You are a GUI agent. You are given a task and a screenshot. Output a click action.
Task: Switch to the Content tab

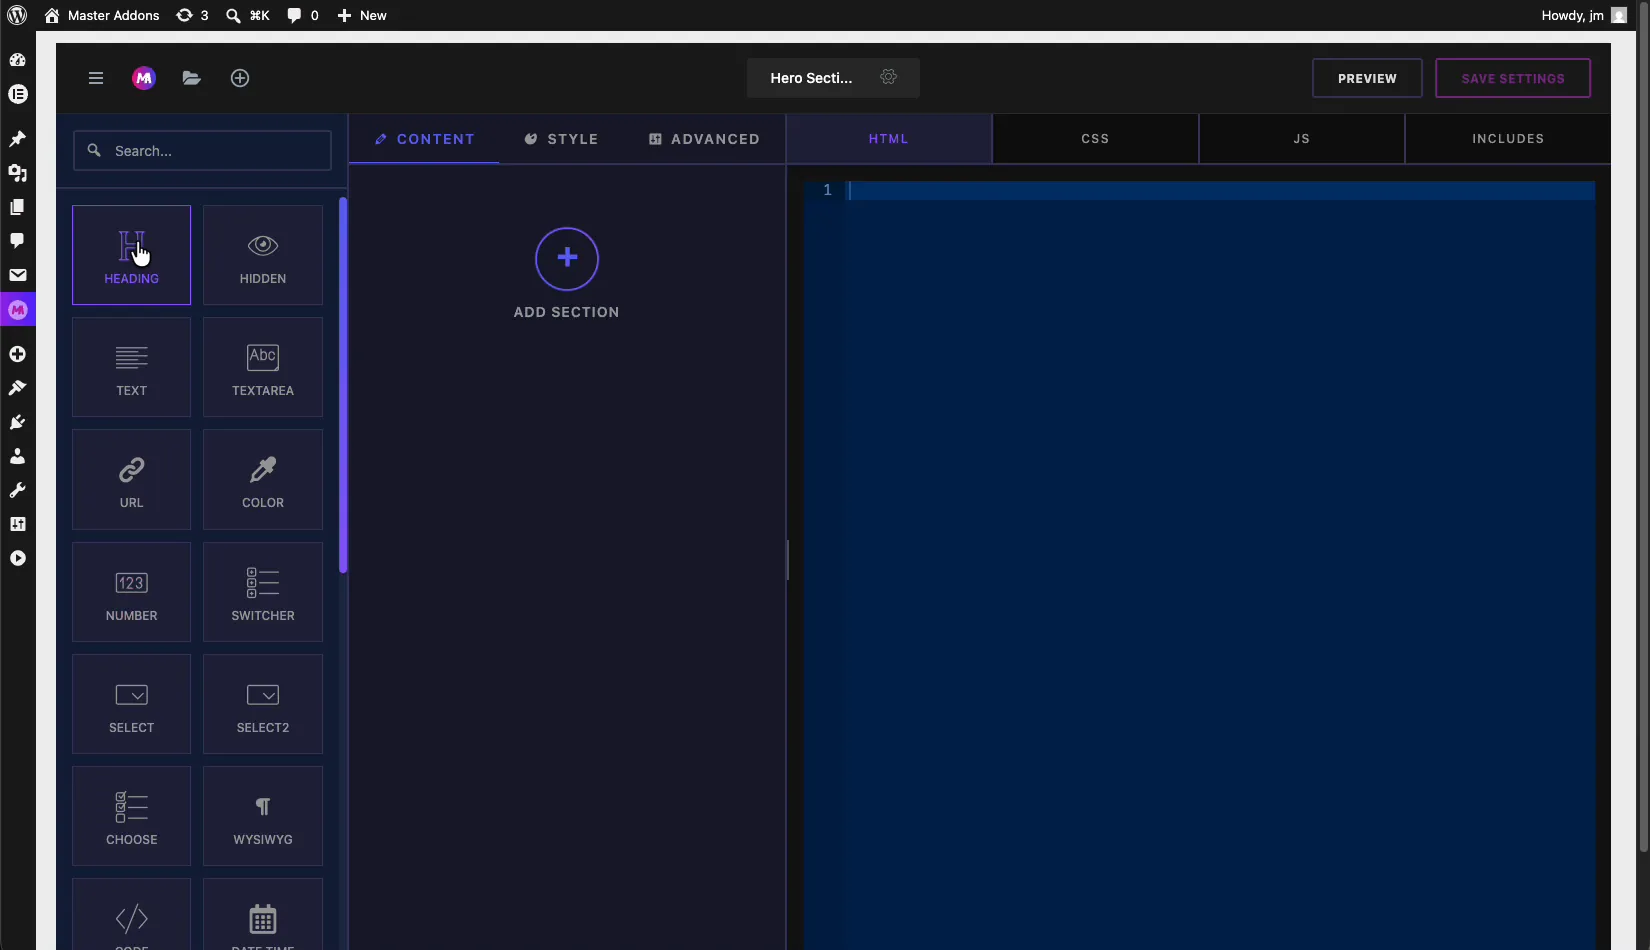point(424,139)
